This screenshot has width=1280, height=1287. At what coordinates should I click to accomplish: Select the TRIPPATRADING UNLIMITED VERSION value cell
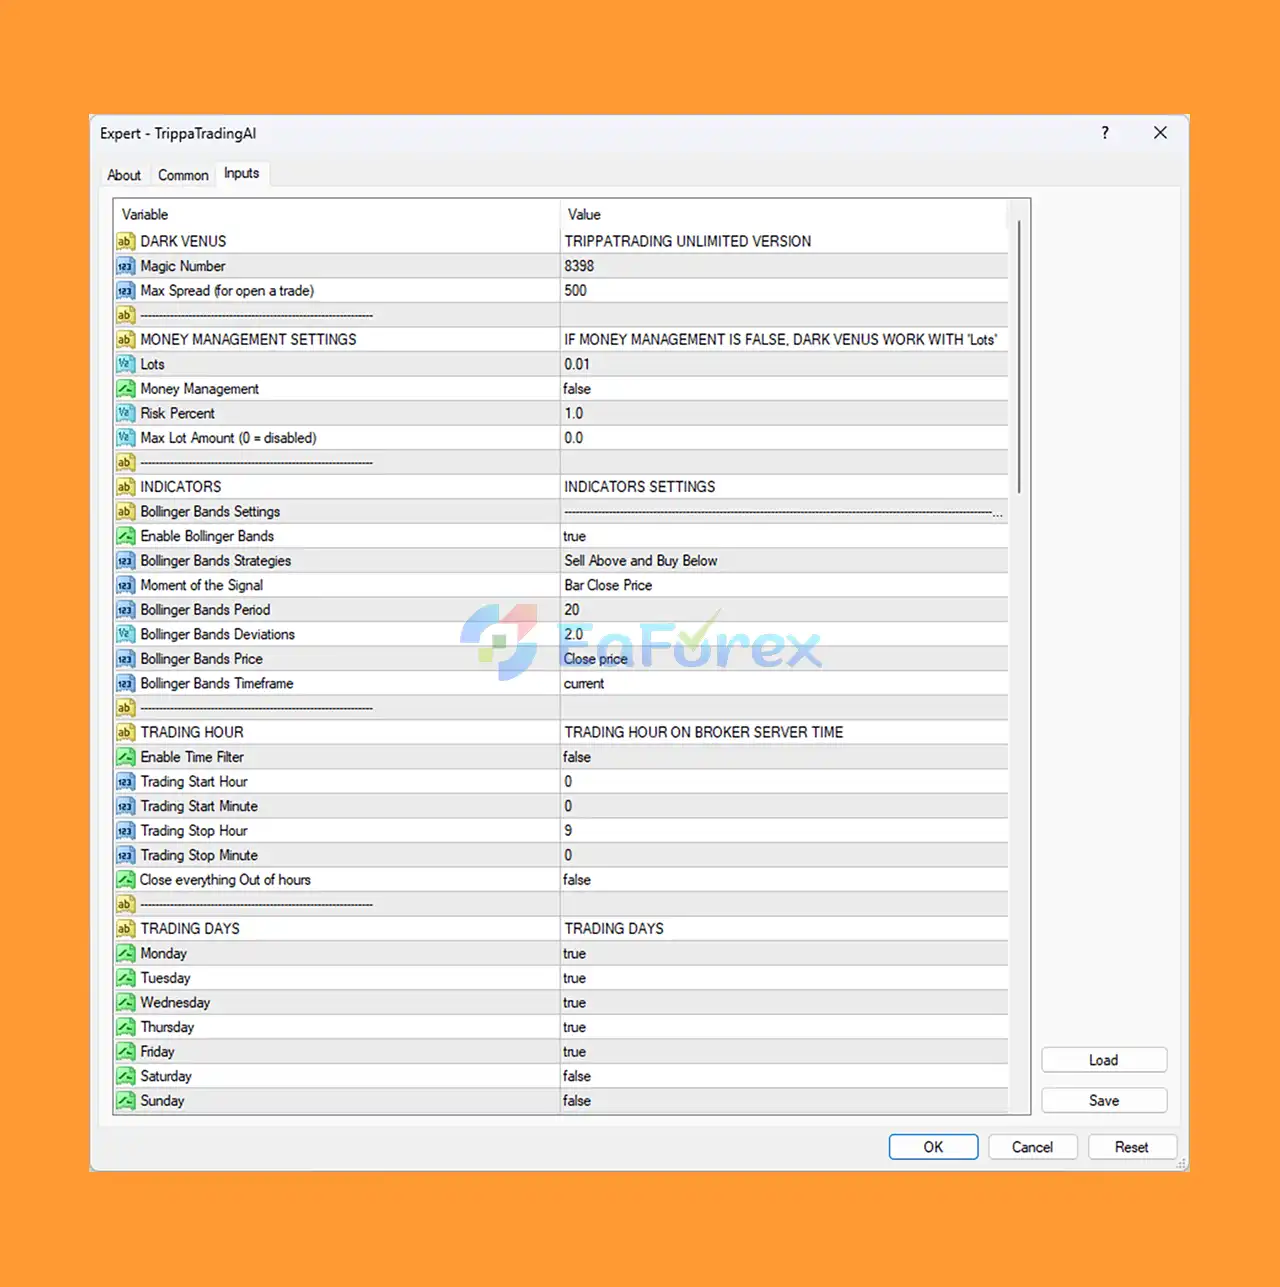[784, 241]
